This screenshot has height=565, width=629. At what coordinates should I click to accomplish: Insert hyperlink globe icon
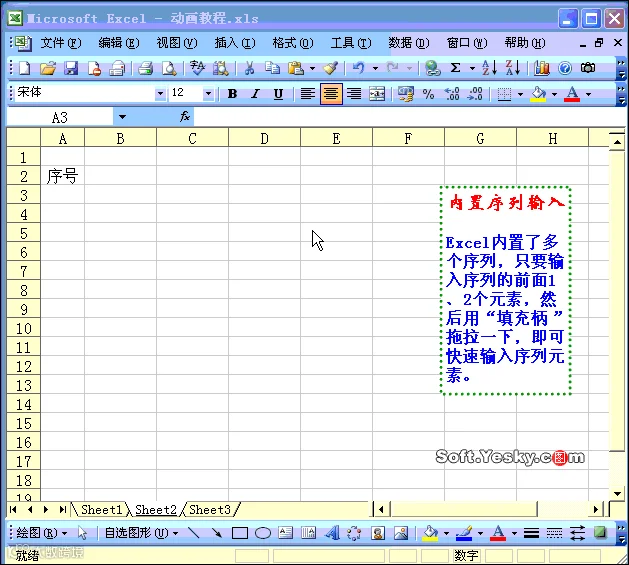(x=433, y=68)
